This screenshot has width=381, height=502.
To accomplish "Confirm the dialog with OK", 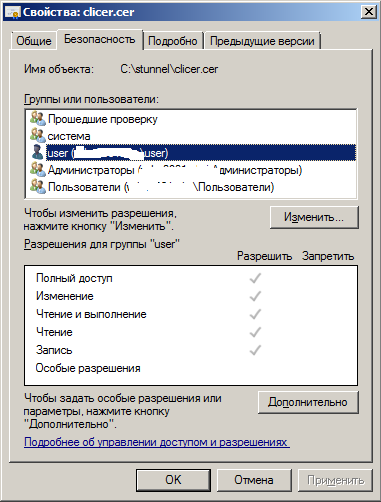I will [x=173, y=480].
